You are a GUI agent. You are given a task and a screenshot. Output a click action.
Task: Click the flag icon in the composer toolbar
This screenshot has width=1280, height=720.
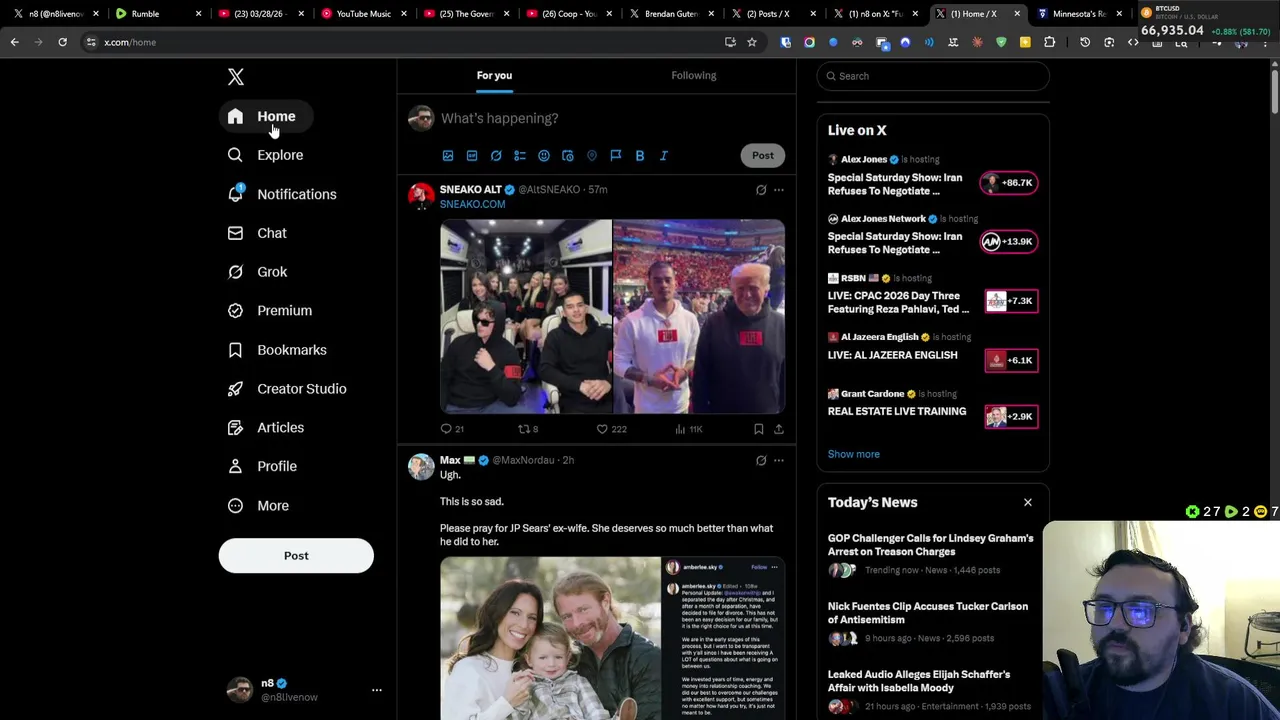coord(616,156)
